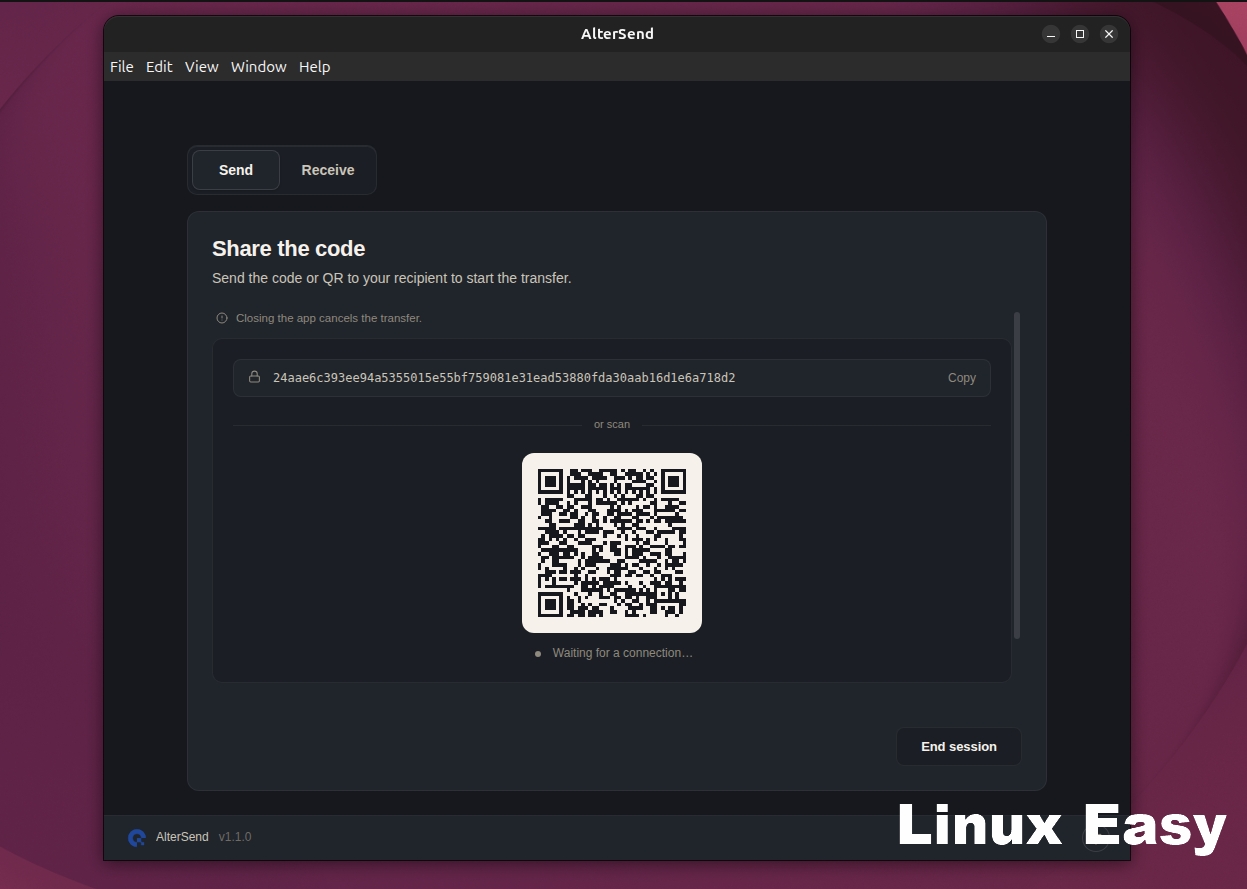
Task: Switch to the Receive tab
Action: [x=328, y=170]
